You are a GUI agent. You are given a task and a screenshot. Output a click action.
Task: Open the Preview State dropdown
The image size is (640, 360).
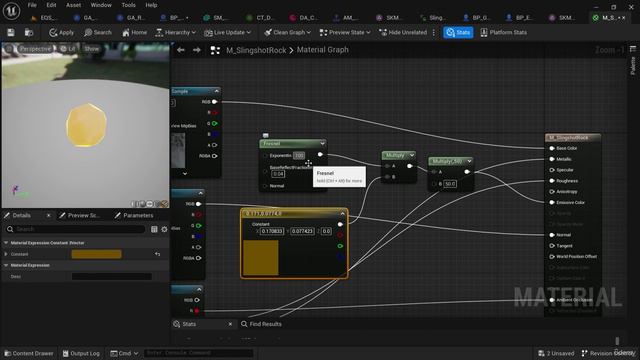[345, 32]
